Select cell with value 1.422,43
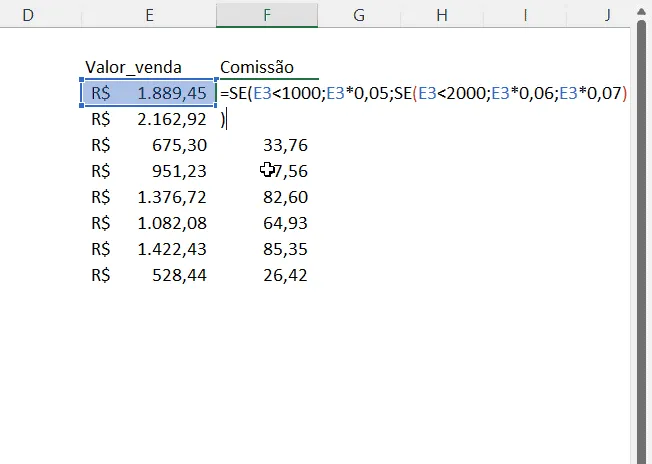This screenshot has height=464, width=652. click(149, 249)
